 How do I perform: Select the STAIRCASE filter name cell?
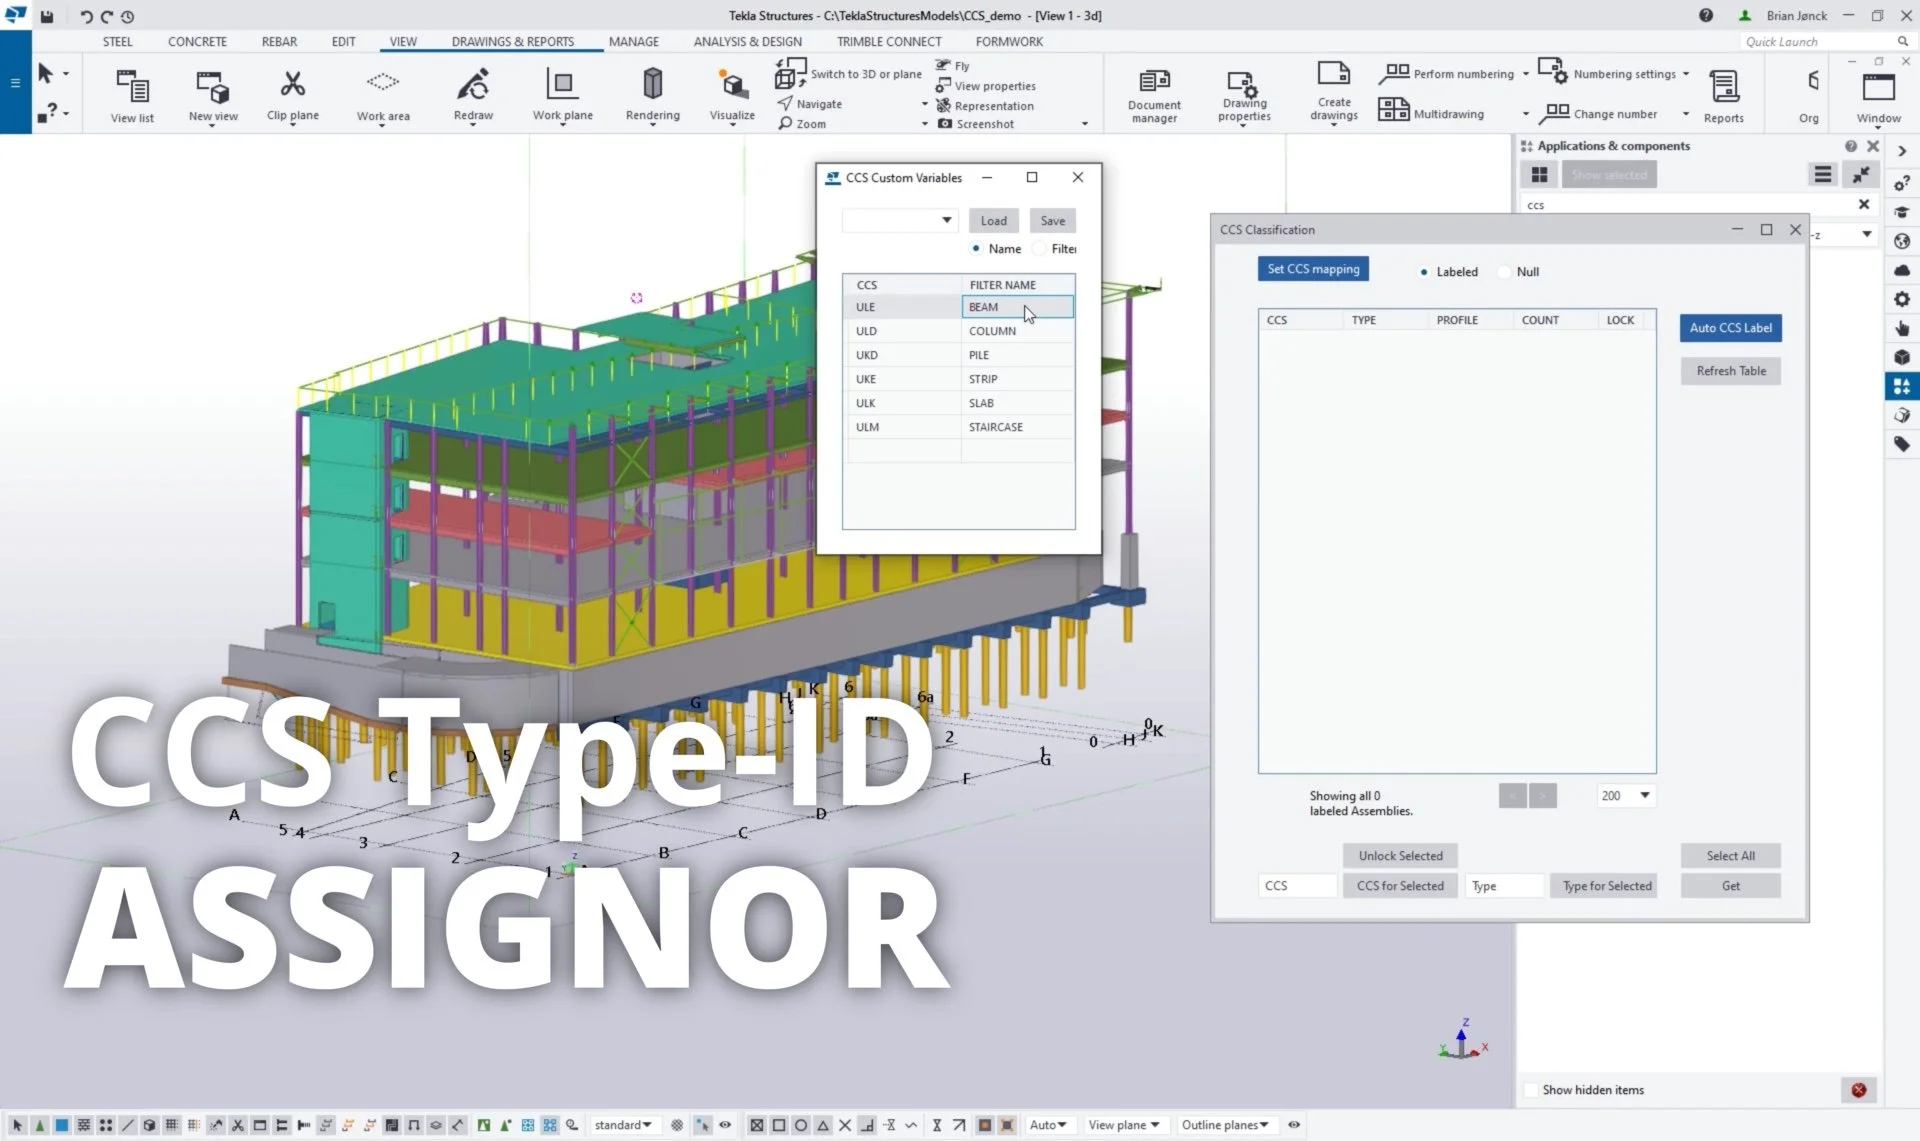pos(1018,427)
